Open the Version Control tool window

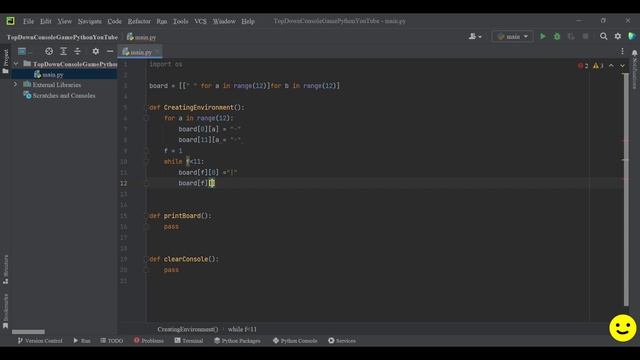tap(40, 340)
